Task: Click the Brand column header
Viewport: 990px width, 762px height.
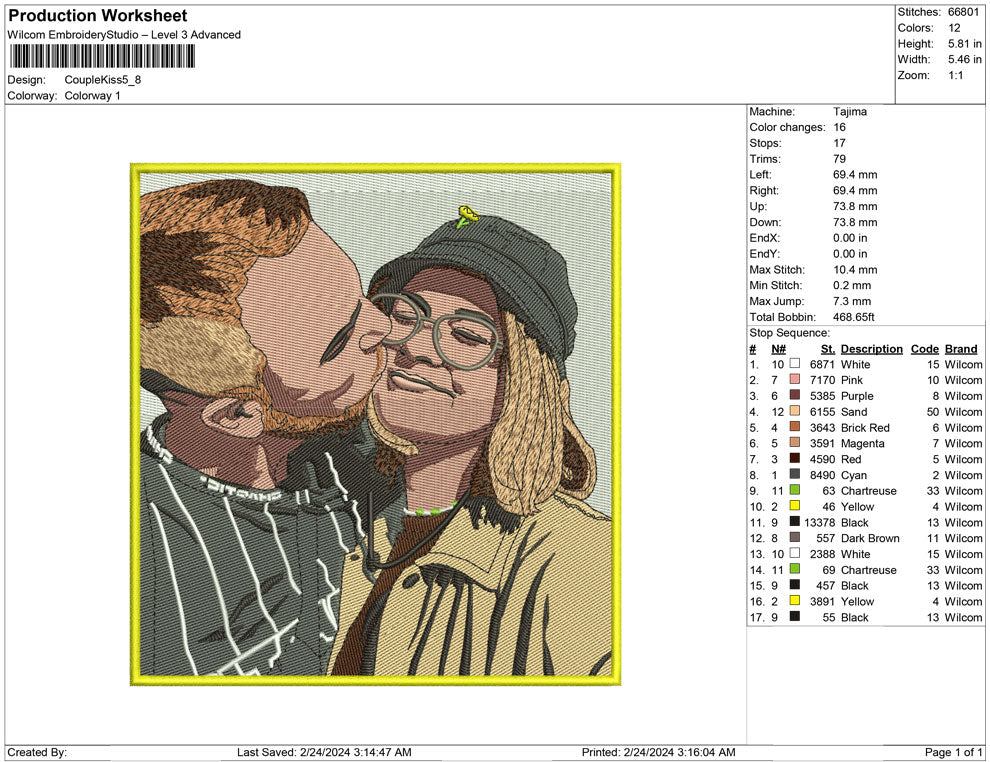Action: (961, 349)
